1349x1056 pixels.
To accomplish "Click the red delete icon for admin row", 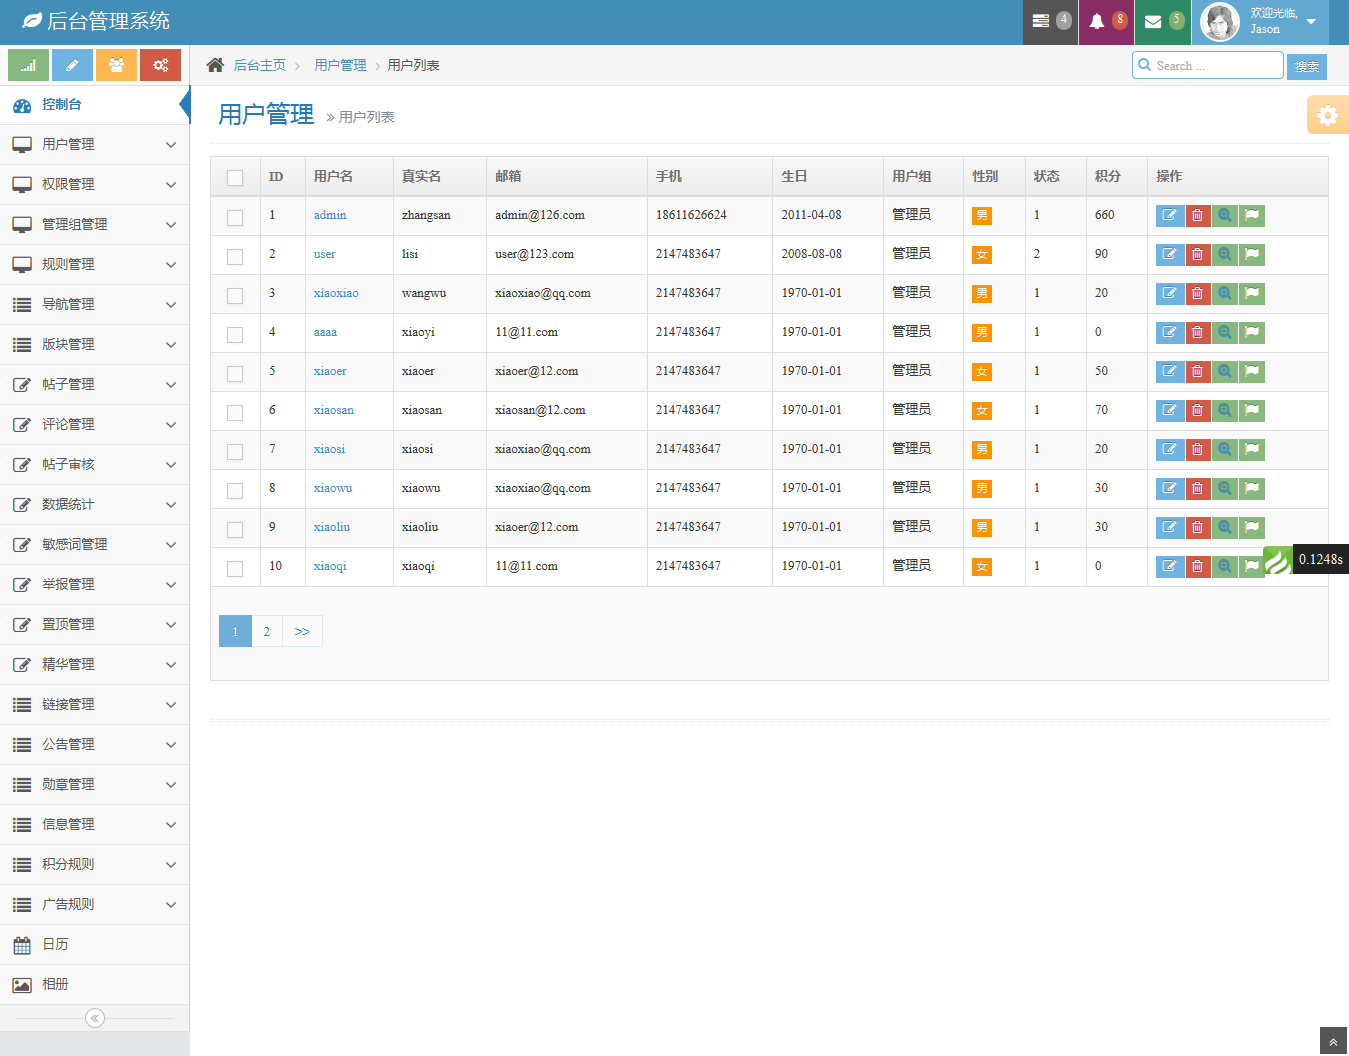I will [x=1197, y=216].
